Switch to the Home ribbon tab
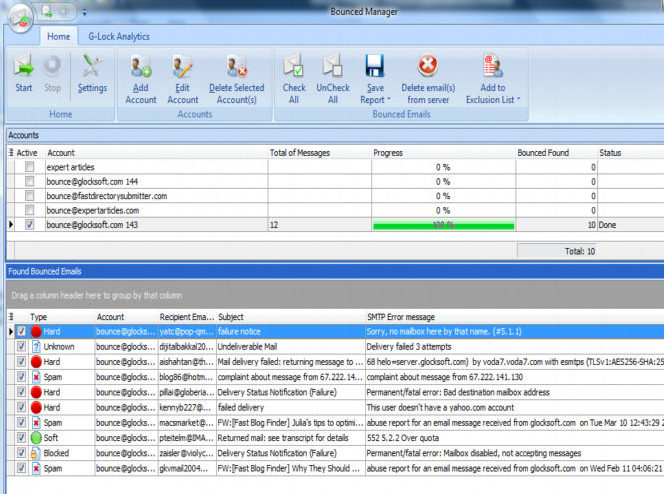 pyautogui.click(x=58, y=36)
